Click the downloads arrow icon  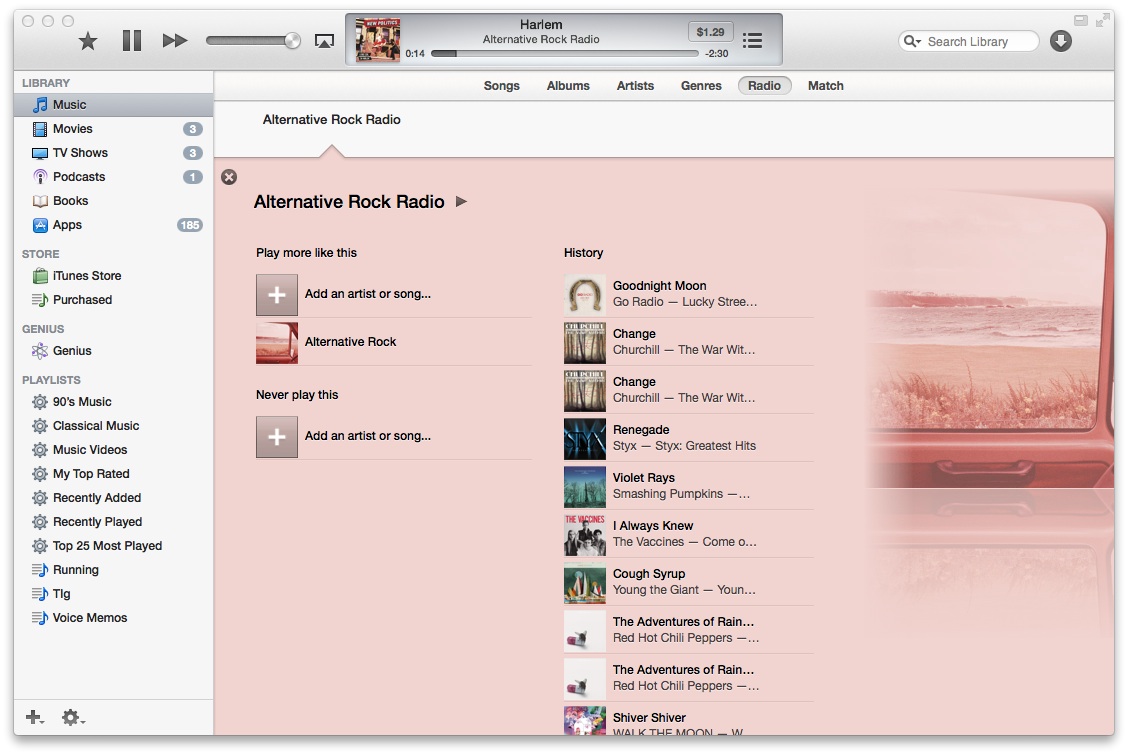coord(1061,41)
